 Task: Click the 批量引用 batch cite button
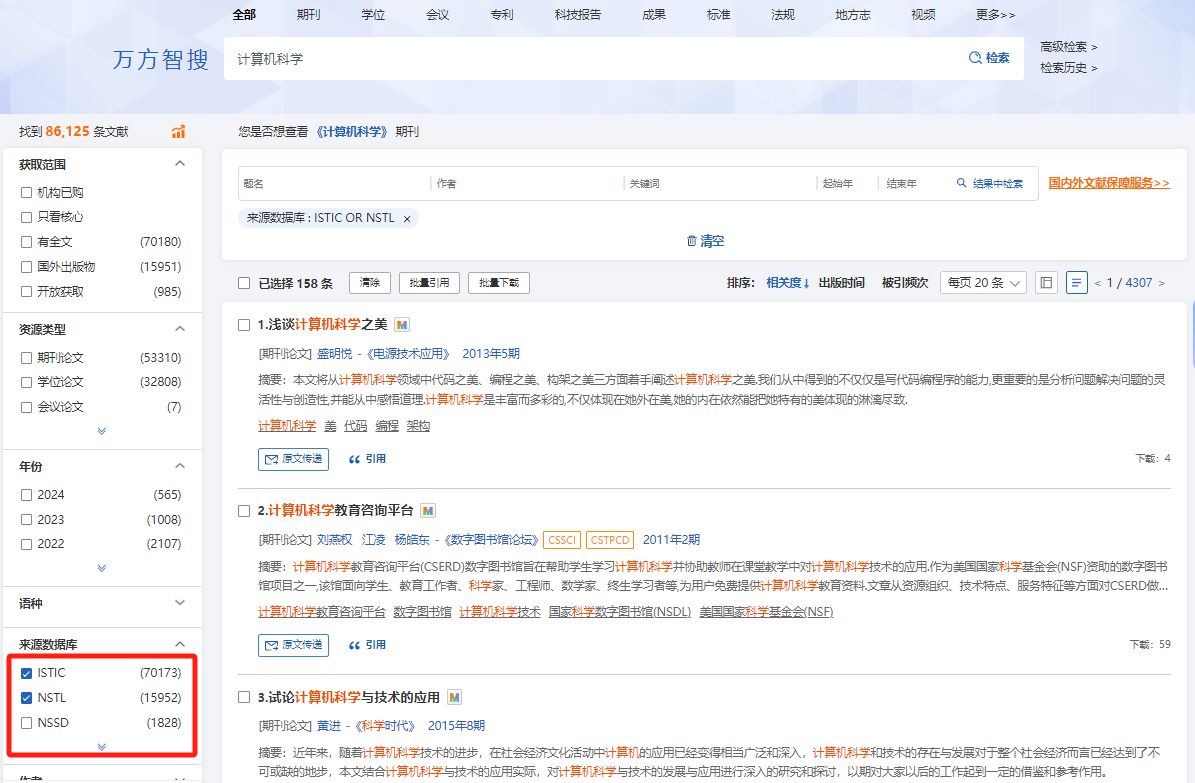point(429,283)
